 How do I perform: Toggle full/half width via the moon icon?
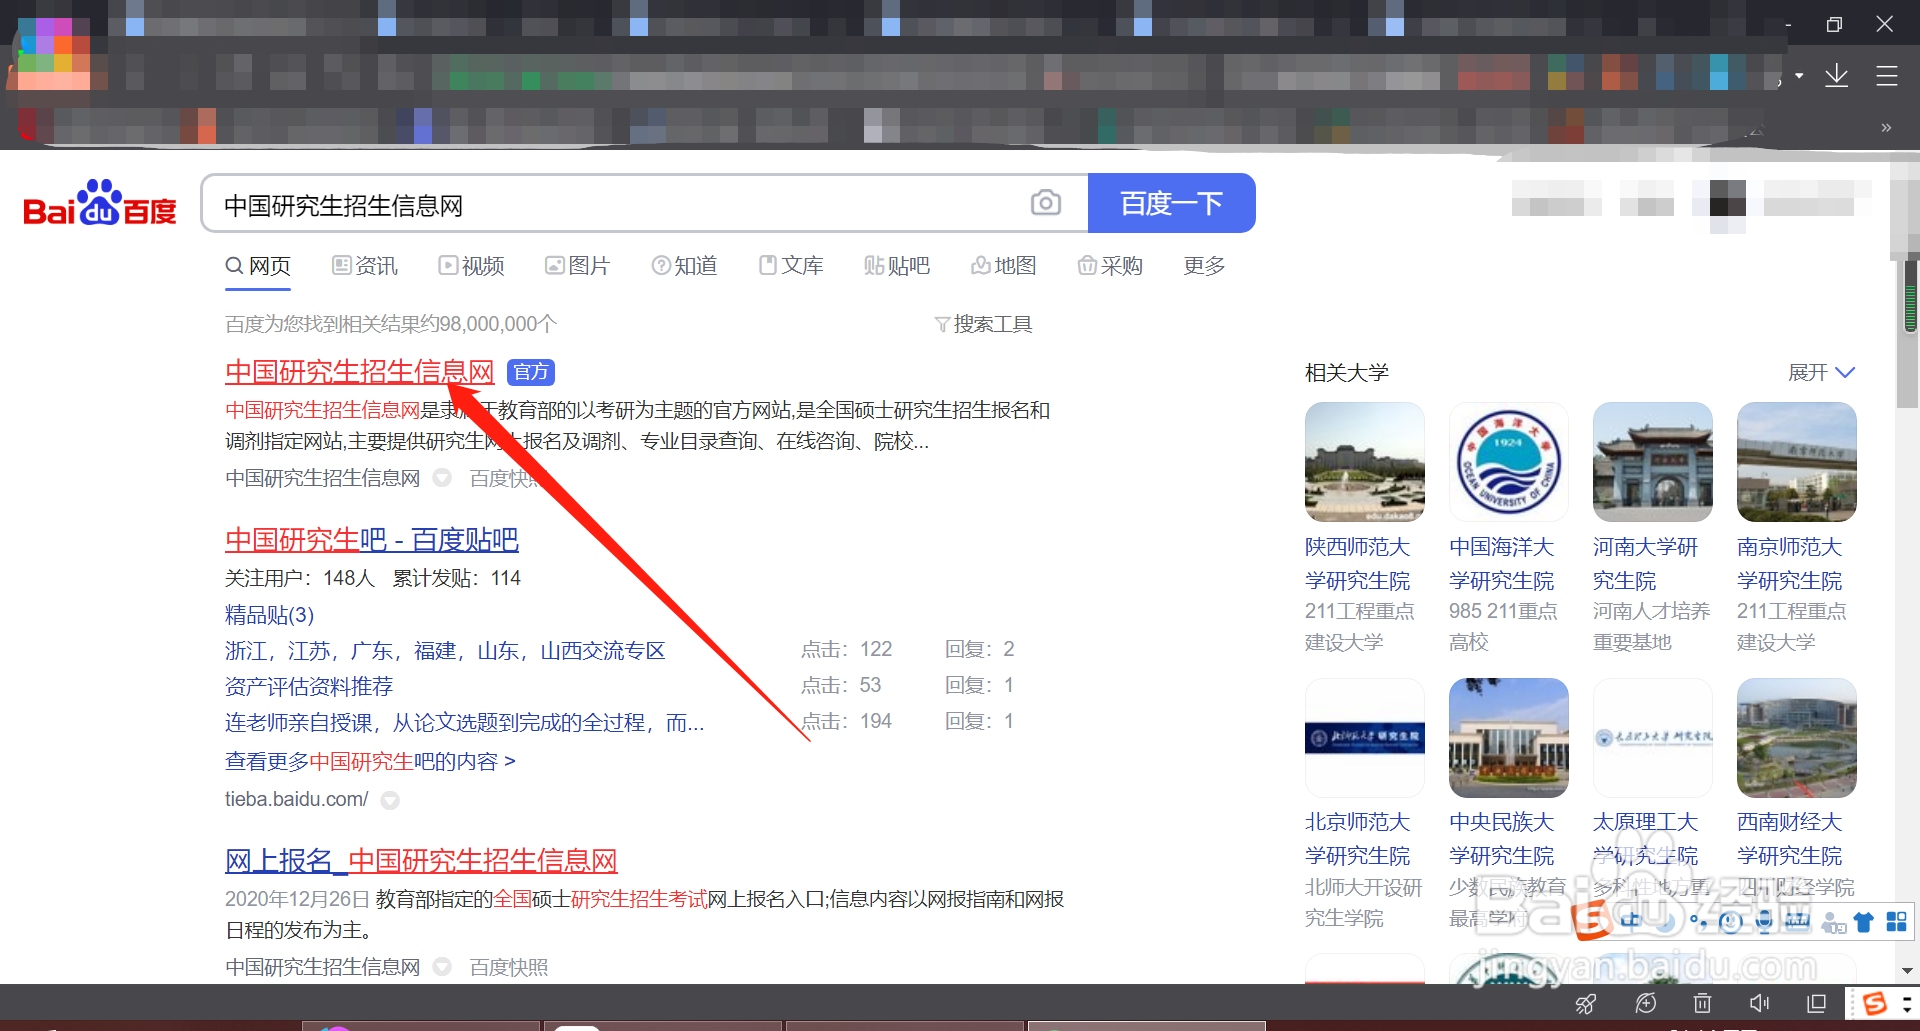tap(1667, 920)
